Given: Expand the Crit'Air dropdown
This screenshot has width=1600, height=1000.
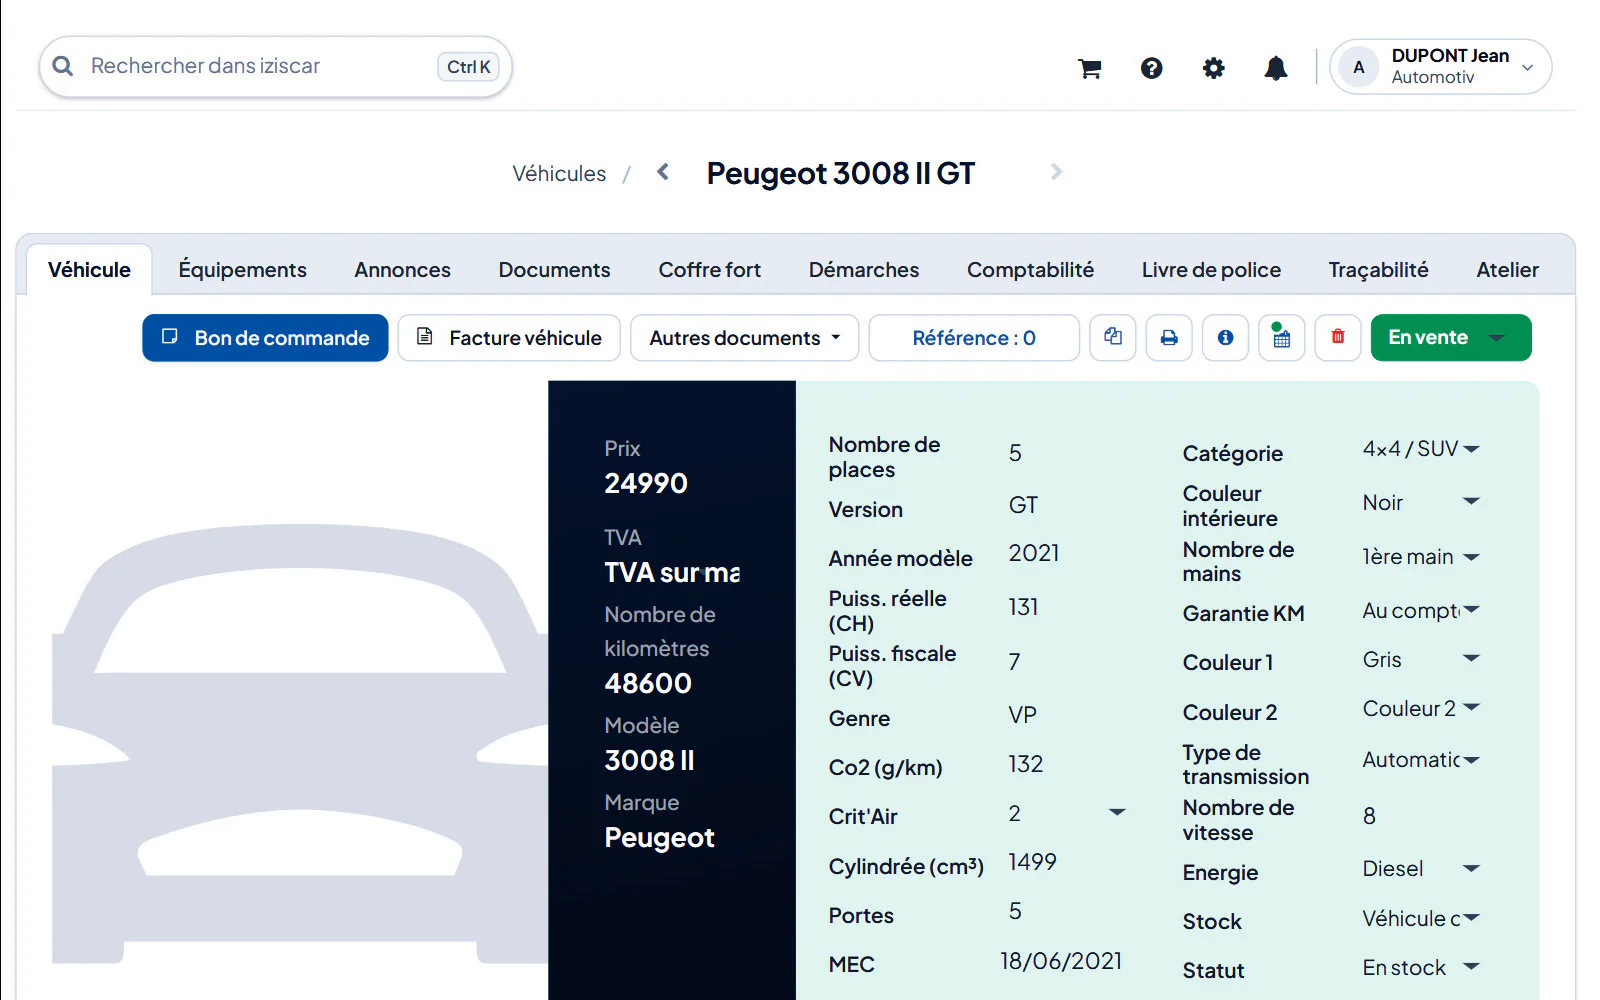Looking at the screenshot, I should point(1067,813).
